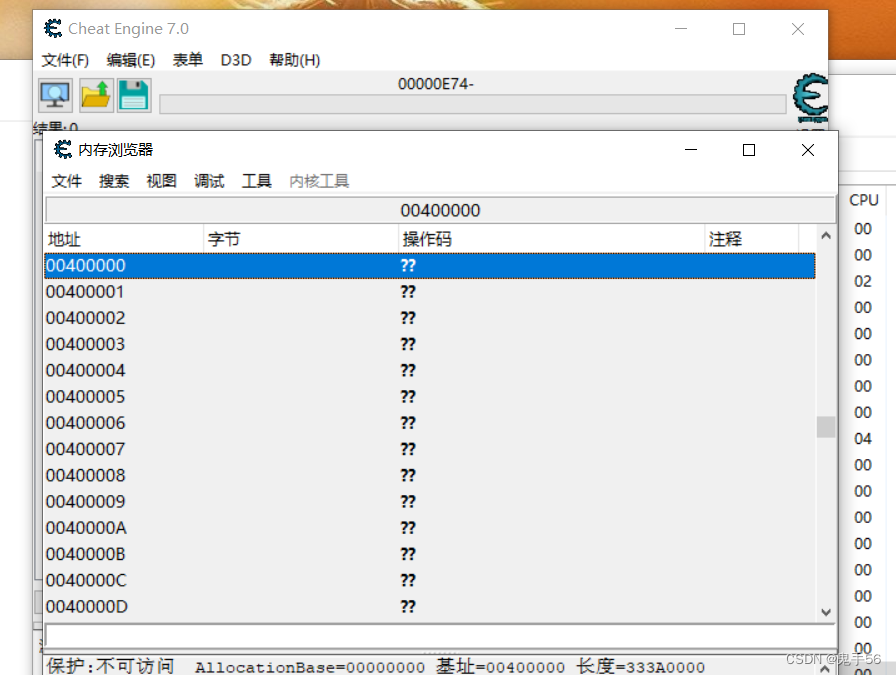896x675 pixels.
Task: Click the 基址=00400000 status text
Action: (x=501, y=666)
